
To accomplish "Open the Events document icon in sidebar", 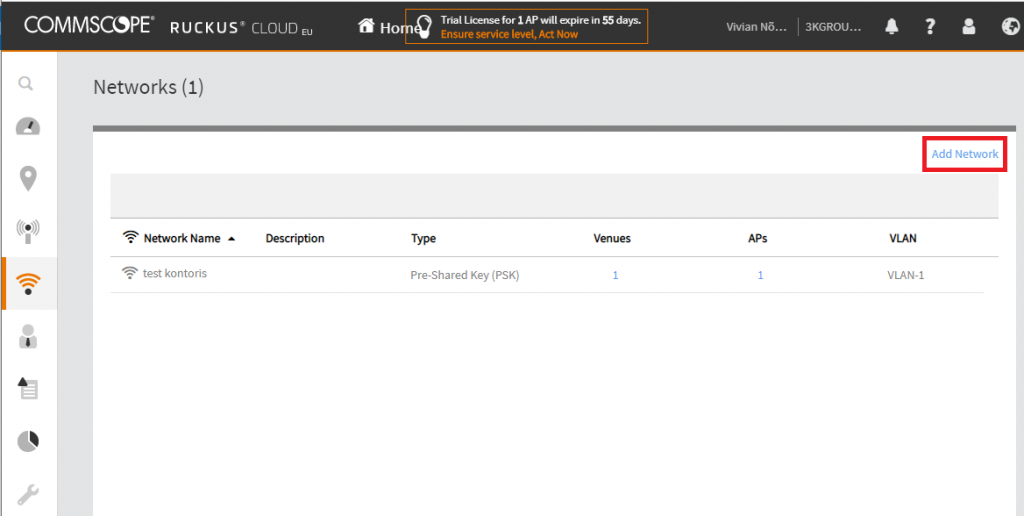I will (28, 389).
